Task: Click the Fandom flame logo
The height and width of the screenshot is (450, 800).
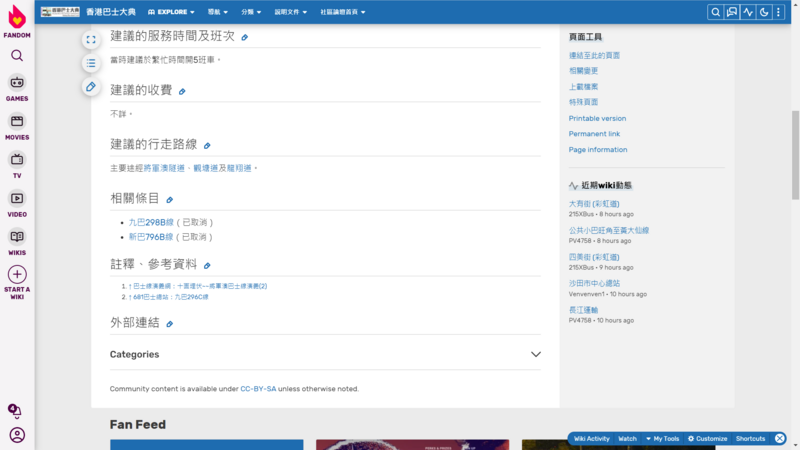Action: (17, 18)
